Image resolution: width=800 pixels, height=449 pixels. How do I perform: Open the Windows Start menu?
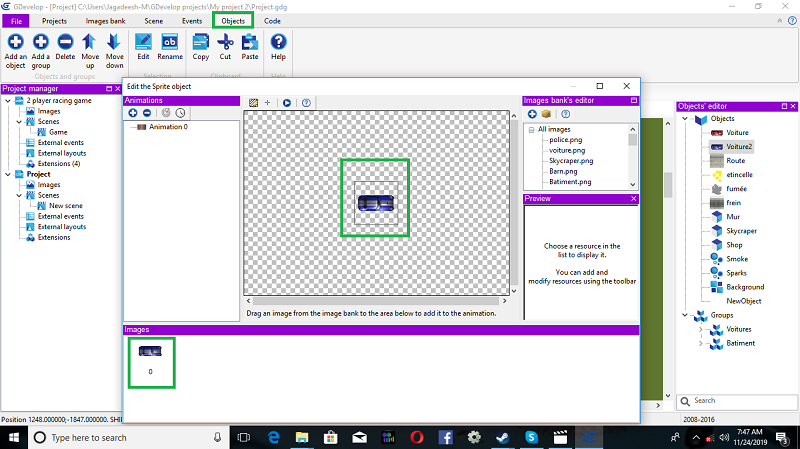click(x=13, y=438)
